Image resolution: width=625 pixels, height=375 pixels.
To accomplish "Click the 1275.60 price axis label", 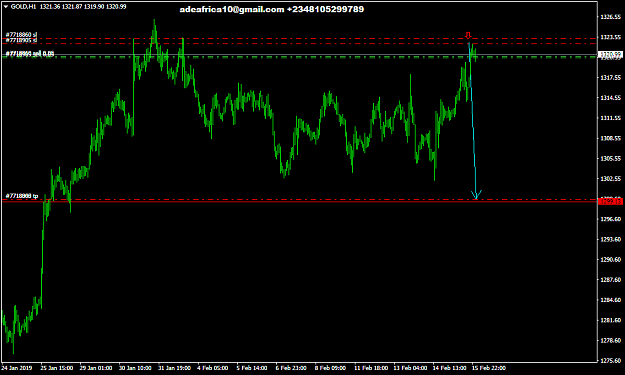I will [x=611, y=361].
